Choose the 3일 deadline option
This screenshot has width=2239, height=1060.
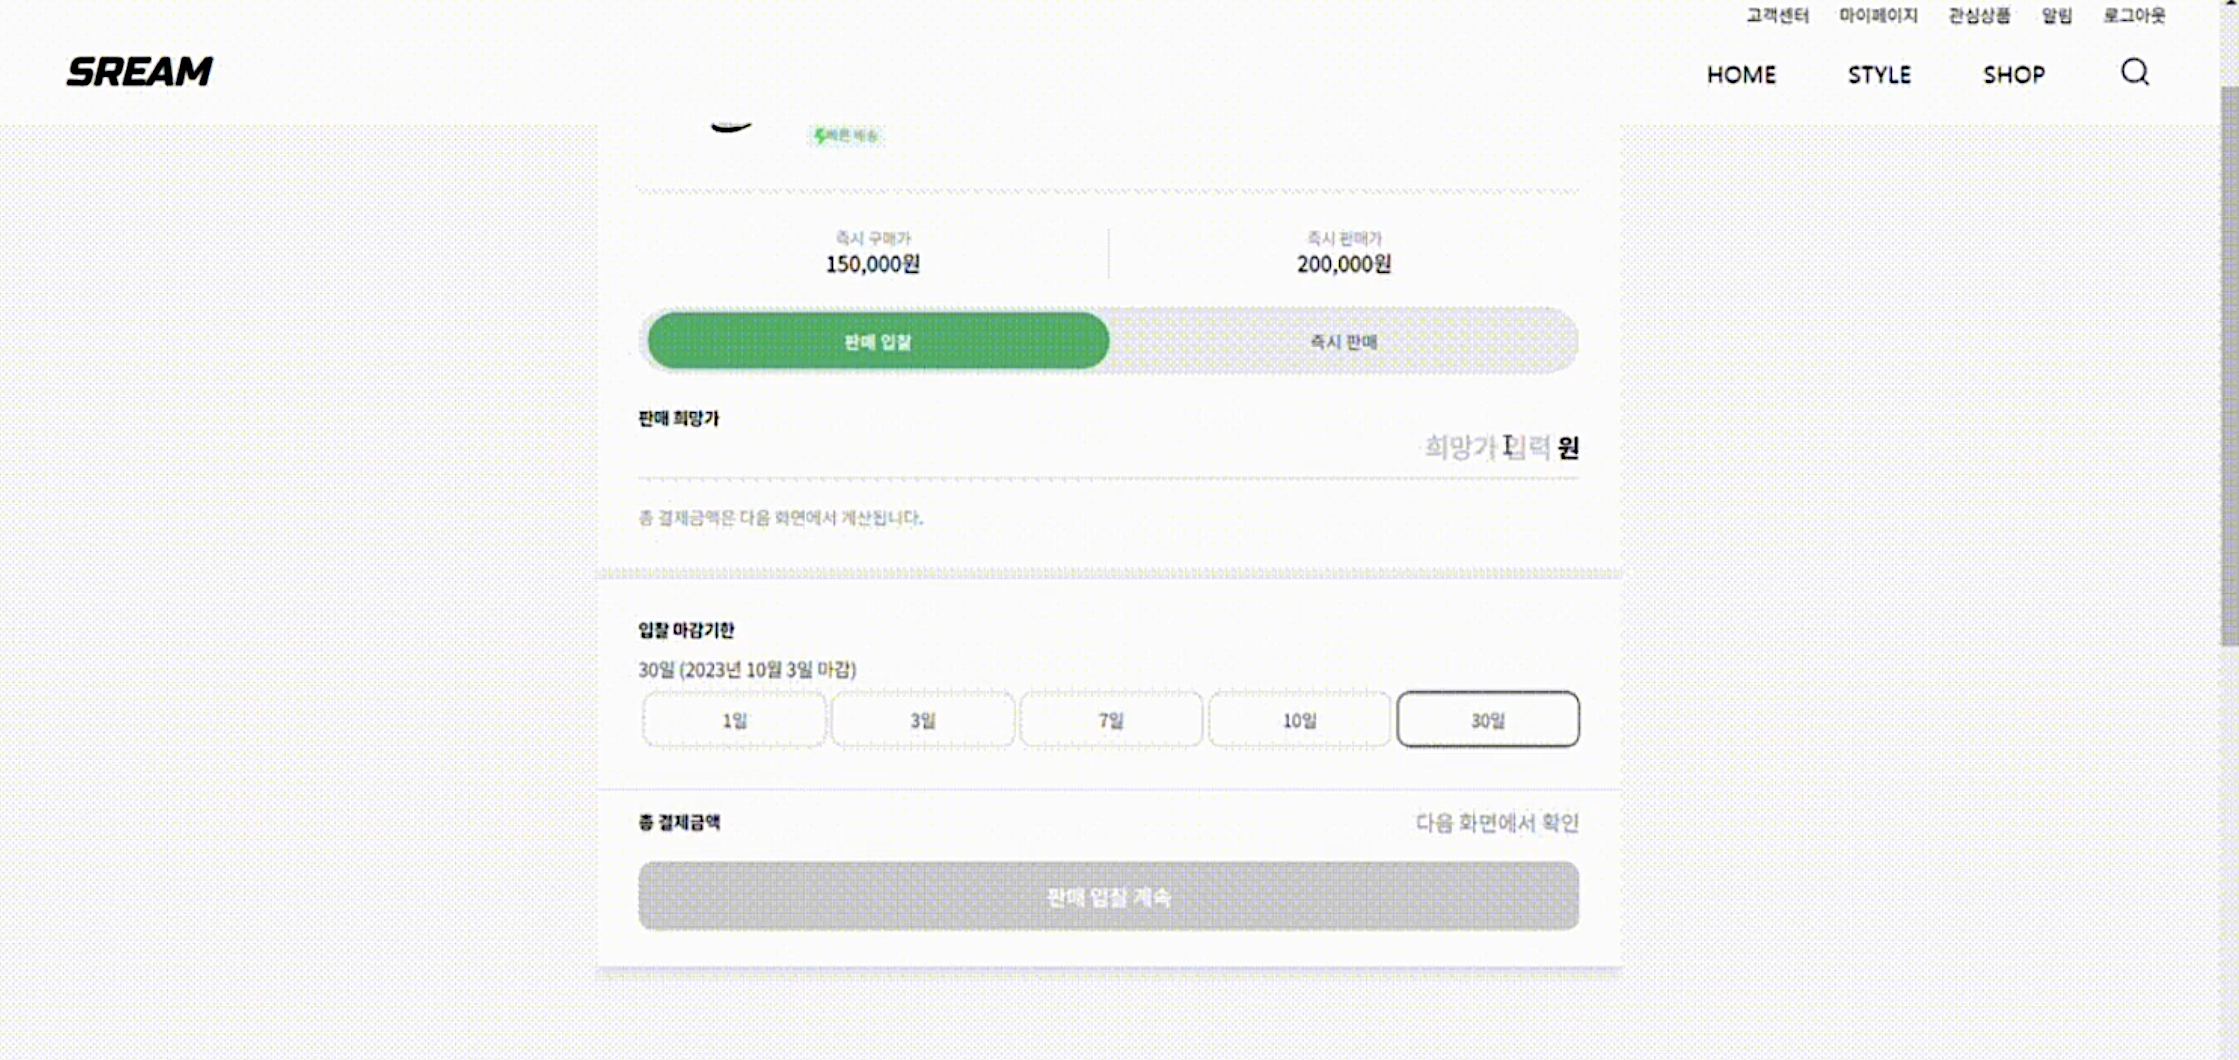pos(923,719)
